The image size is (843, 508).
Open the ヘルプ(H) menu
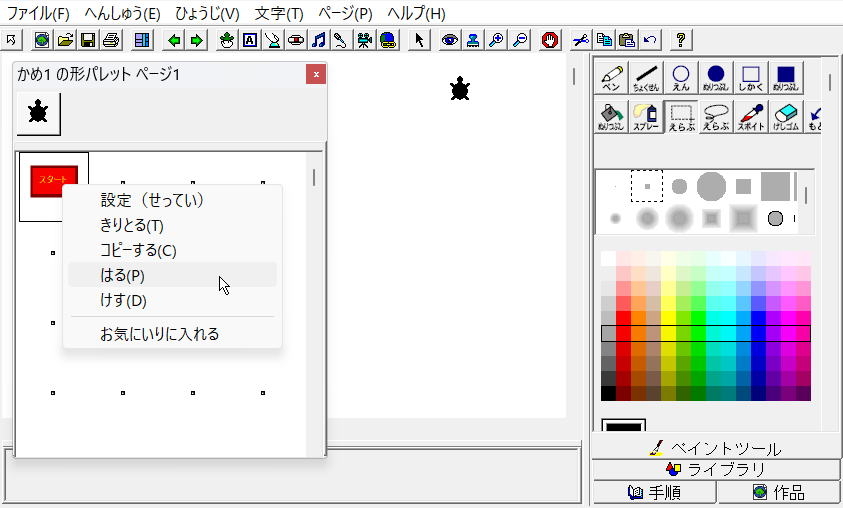(416, 13)
